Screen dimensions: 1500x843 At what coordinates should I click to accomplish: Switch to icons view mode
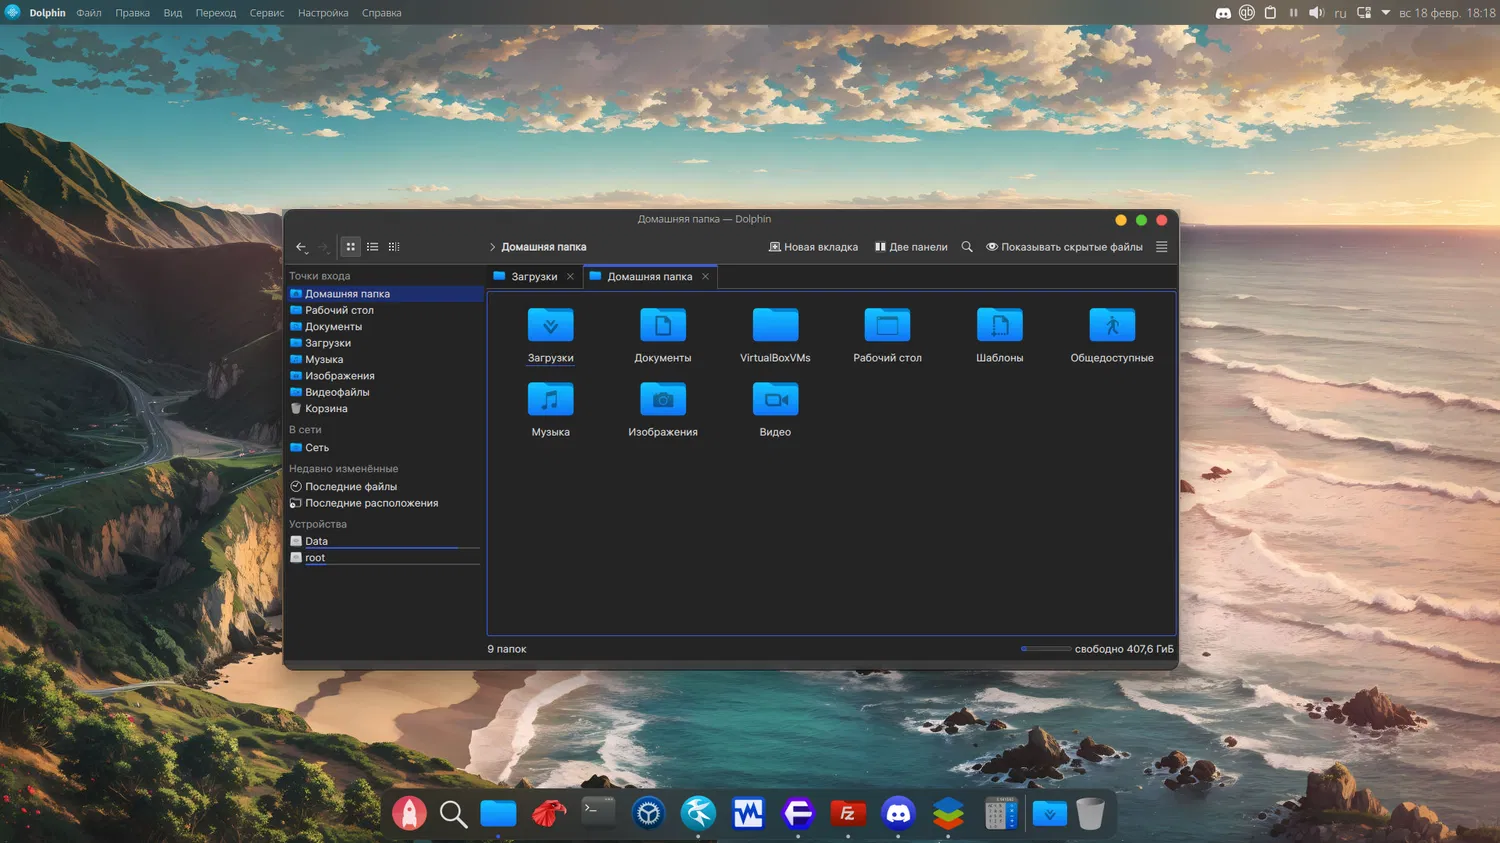pos(350,247)
